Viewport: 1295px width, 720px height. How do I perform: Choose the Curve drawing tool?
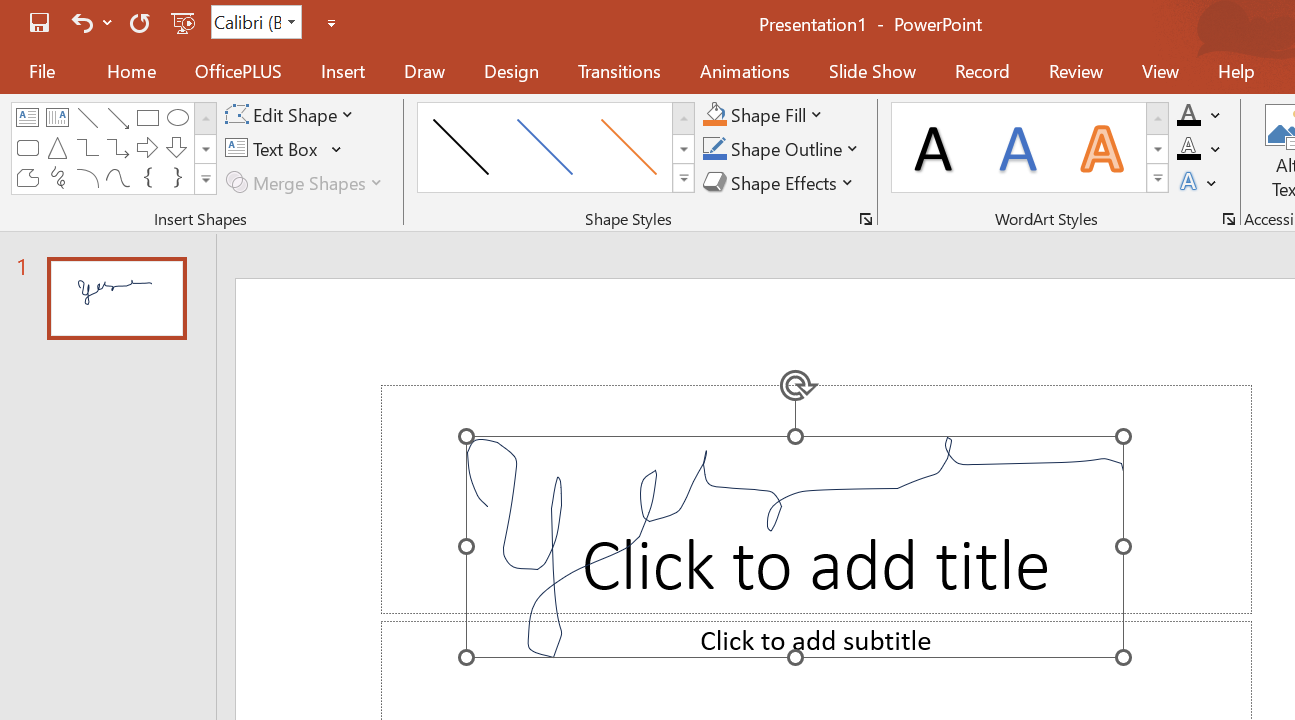coord(118,179)
